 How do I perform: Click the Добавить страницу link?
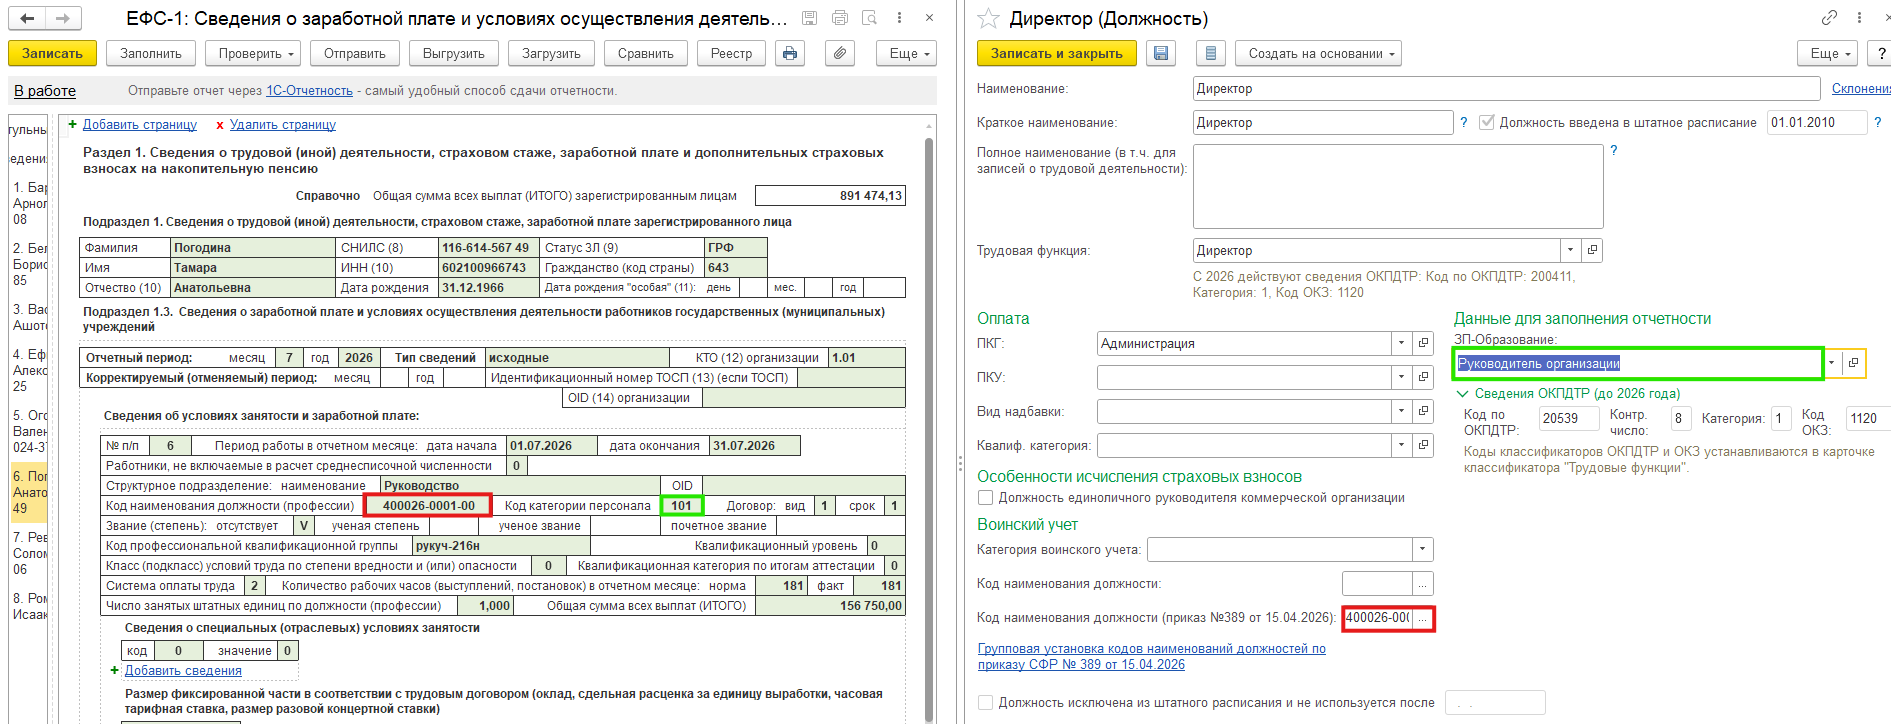point(140,125)
